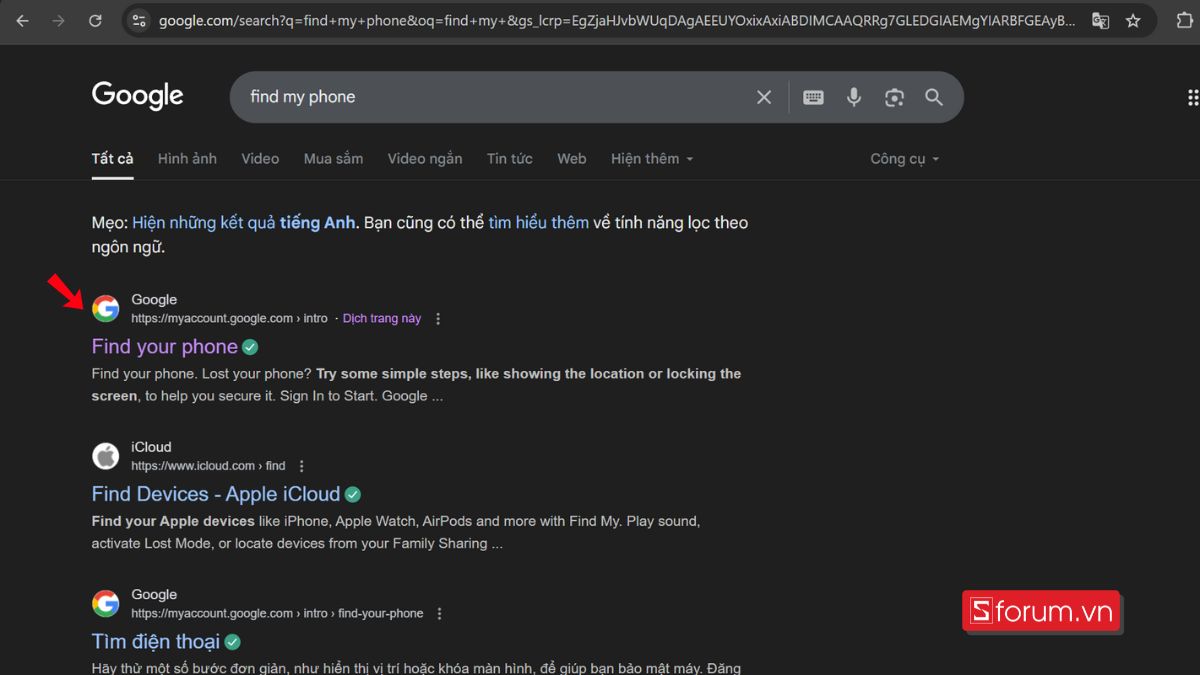The height and width of the screenshot is (675, 1200).
Task: Open the on-screen keyboard input tool
Action: [x=813, y=97]
